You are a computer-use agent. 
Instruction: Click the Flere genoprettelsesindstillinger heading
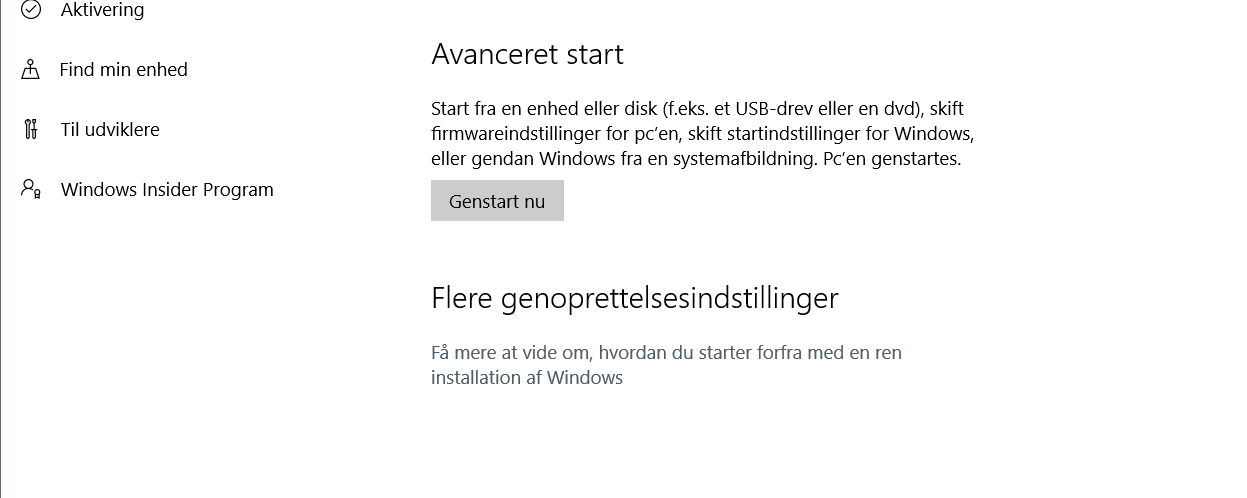pyautogui.click(x=634, y=298)
